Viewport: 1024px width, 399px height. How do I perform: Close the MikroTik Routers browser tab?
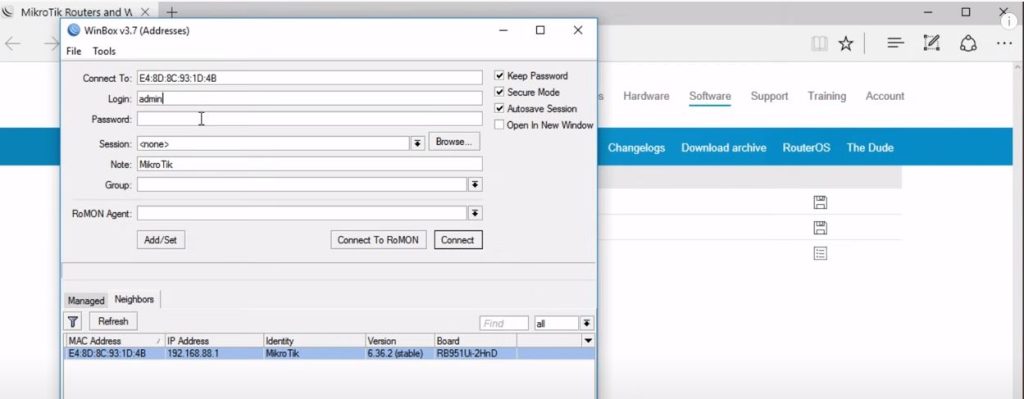146,12
